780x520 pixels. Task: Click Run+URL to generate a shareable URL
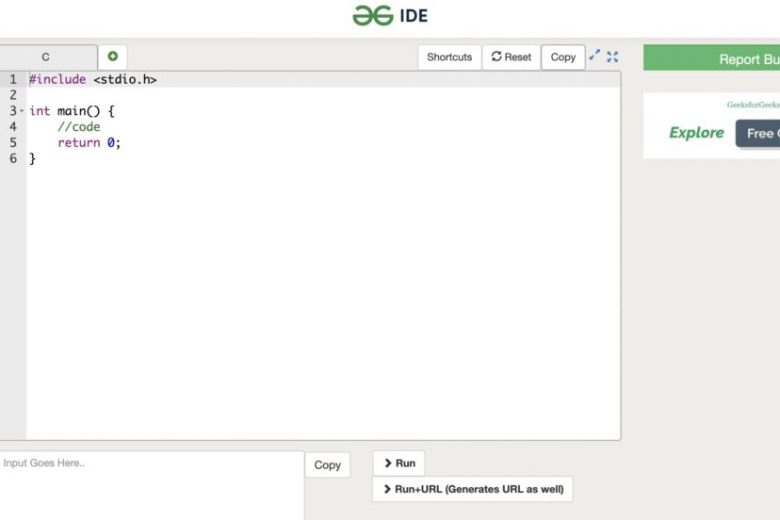click(472, 489)
